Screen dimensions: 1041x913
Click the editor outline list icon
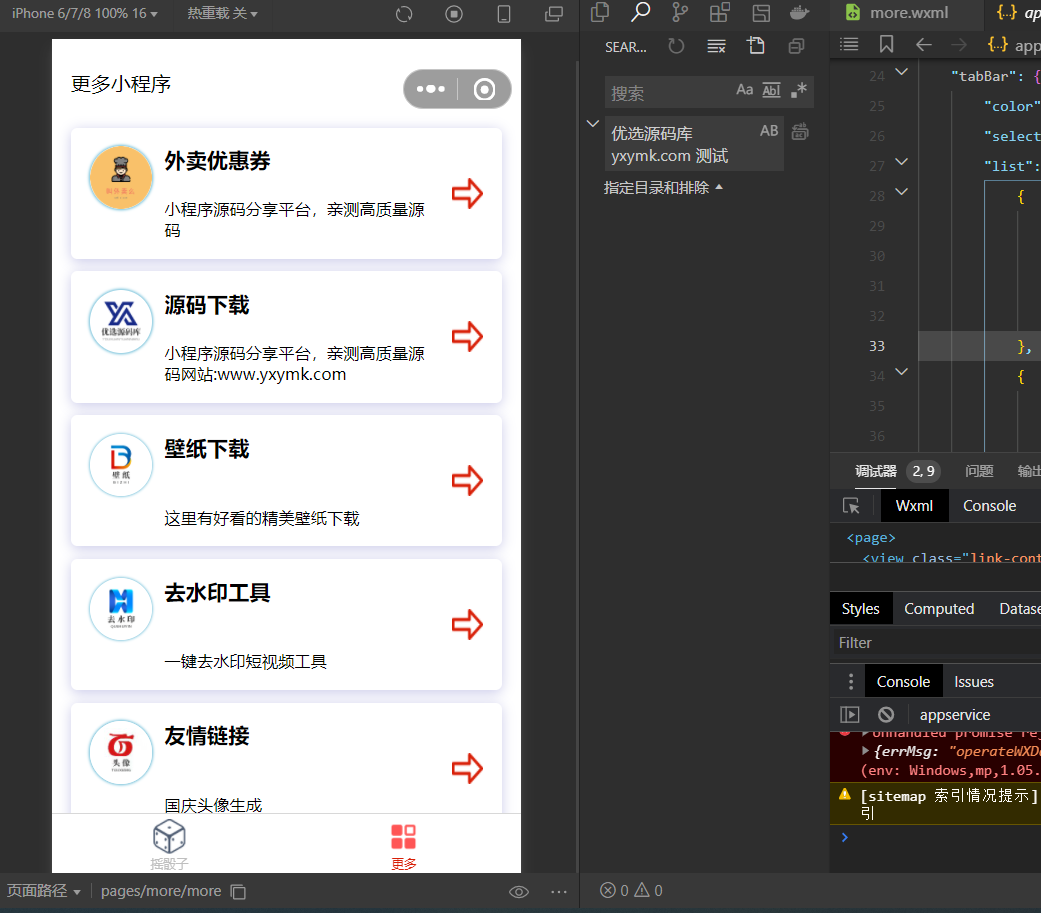pos(849,44)
